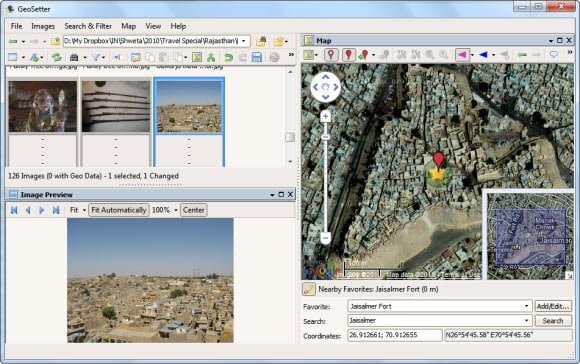The image size is (580, 364).
Task: Click the folder with hat icon after path
Action: click(261, 41)
